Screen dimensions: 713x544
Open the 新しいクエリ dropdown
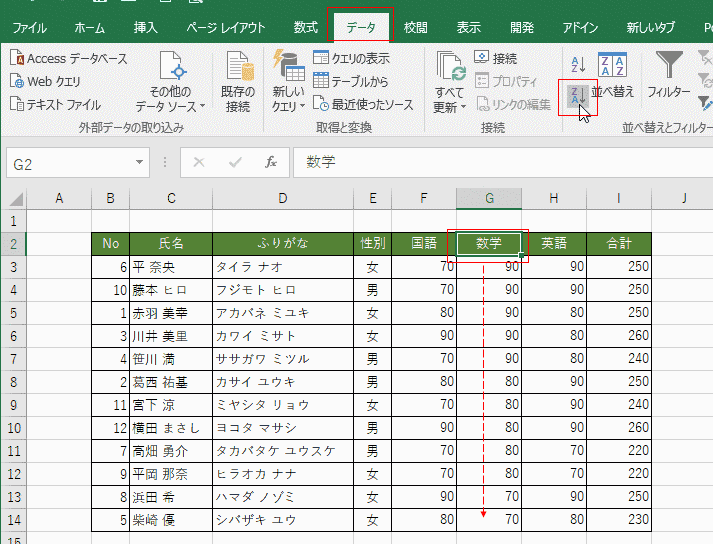pyautogui.click(x=289, y=82)
